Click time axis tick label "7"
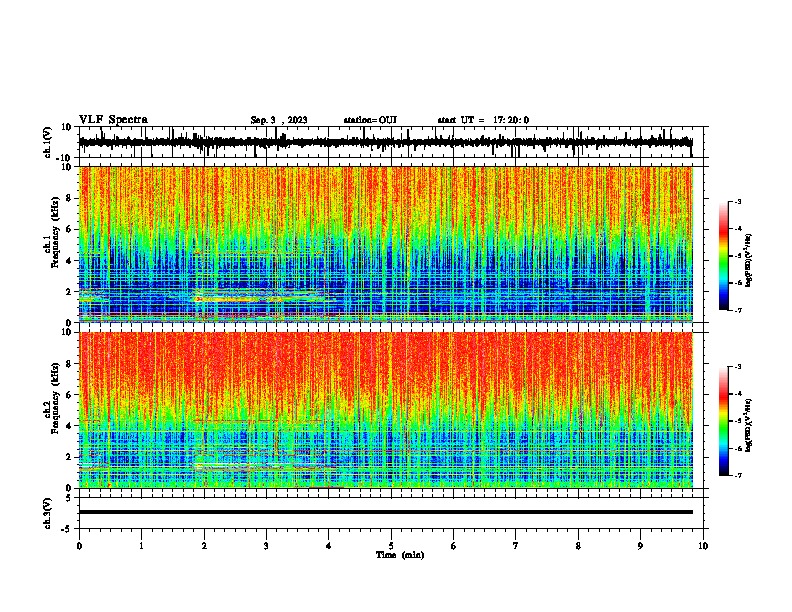 [516, 546]
